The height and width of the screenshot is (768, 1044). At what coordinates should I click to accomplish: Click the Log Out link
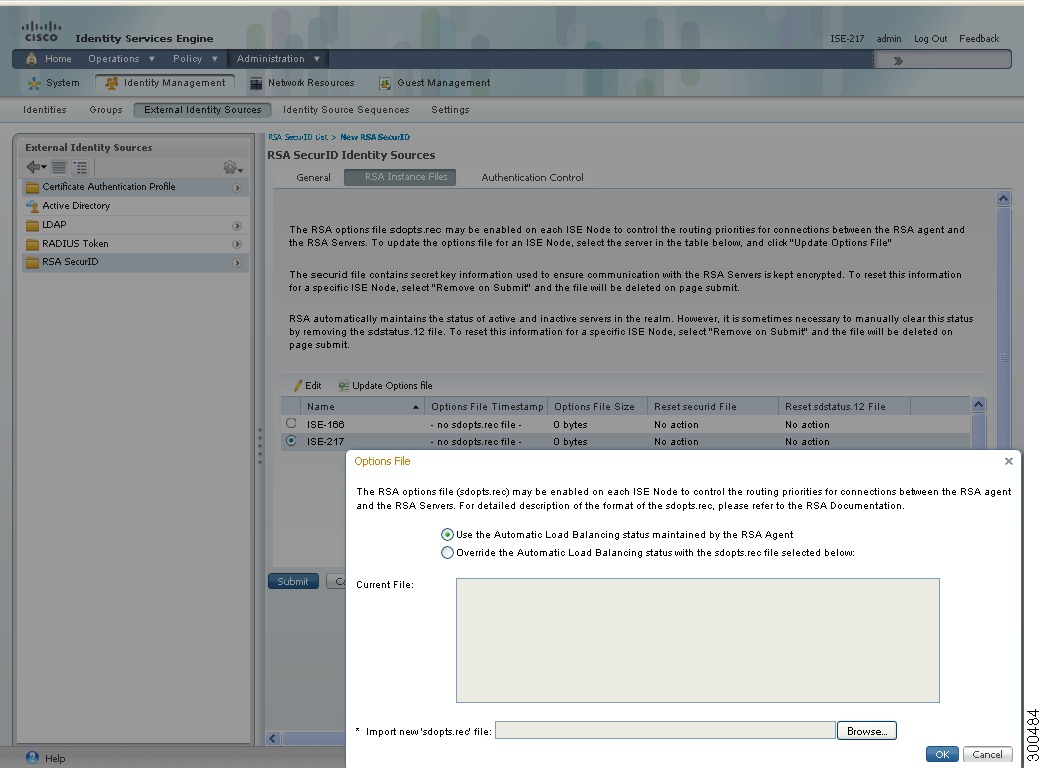pos(930,39)
